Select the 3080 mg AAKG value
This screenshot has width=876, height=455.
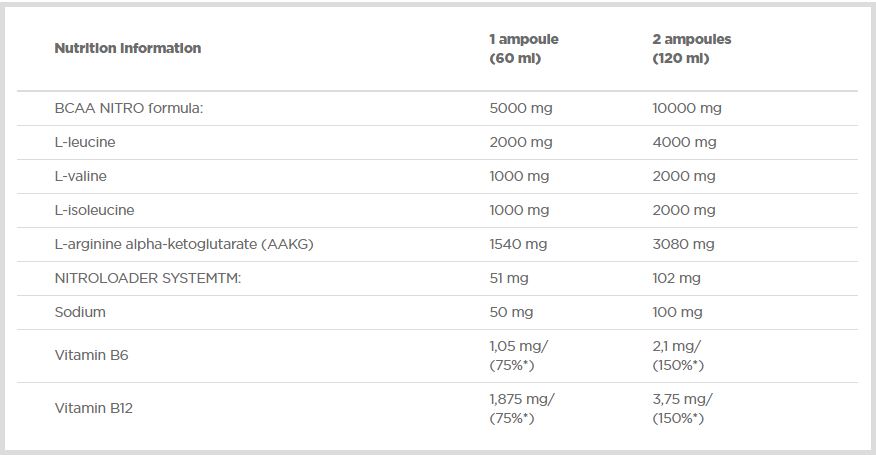[683, 244]
